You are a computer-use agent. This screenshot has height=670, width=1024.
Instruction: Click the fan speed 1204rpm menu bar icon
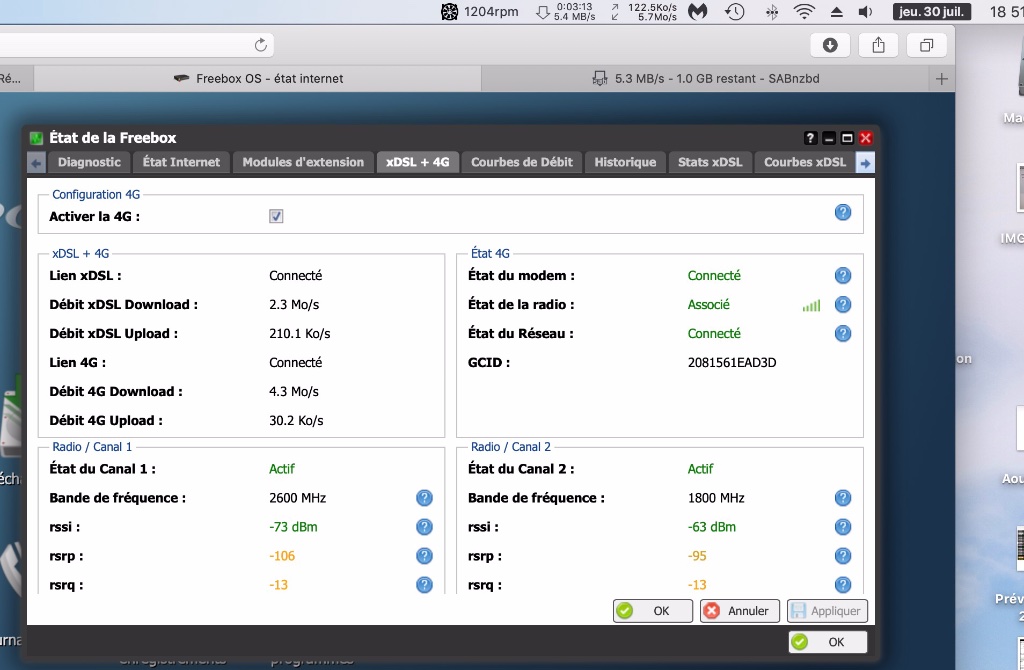click(x=479, y=11)
